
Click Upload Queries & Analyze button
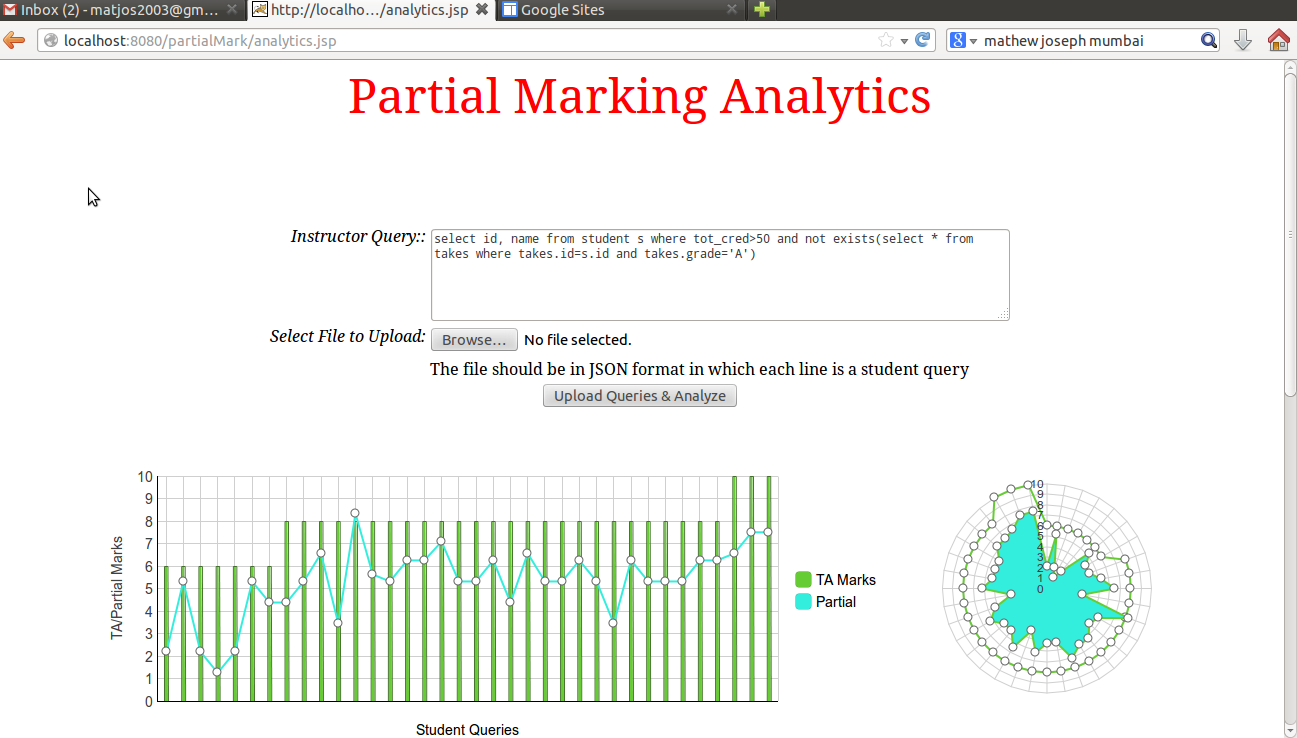pos(640,396)
